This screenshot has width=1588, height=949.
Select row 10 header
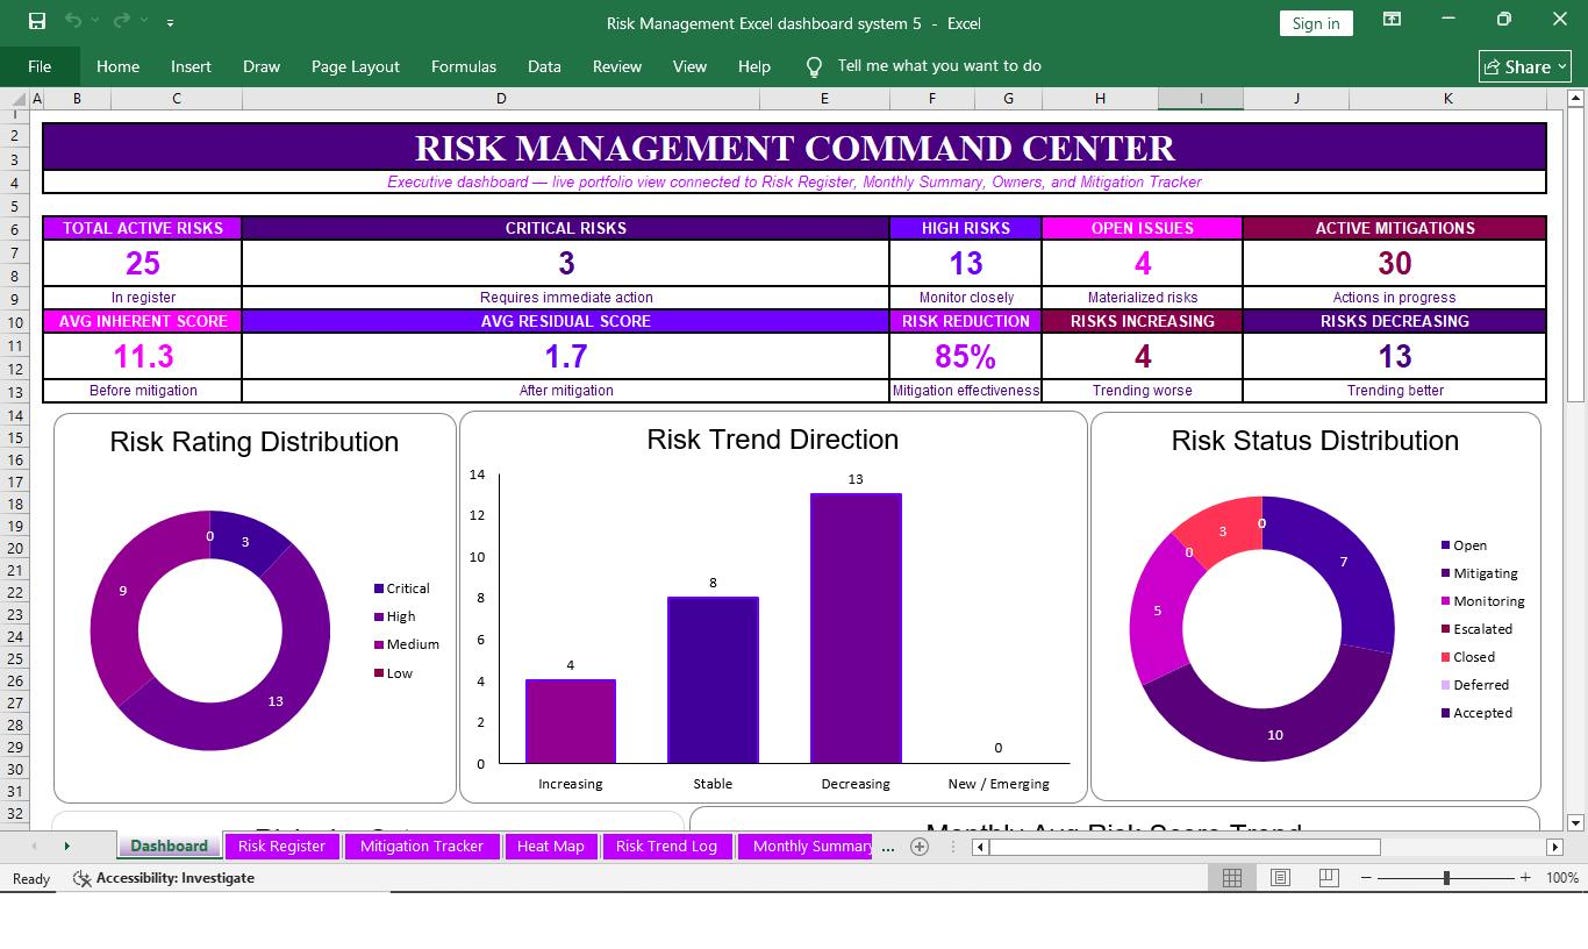(15, 323)
